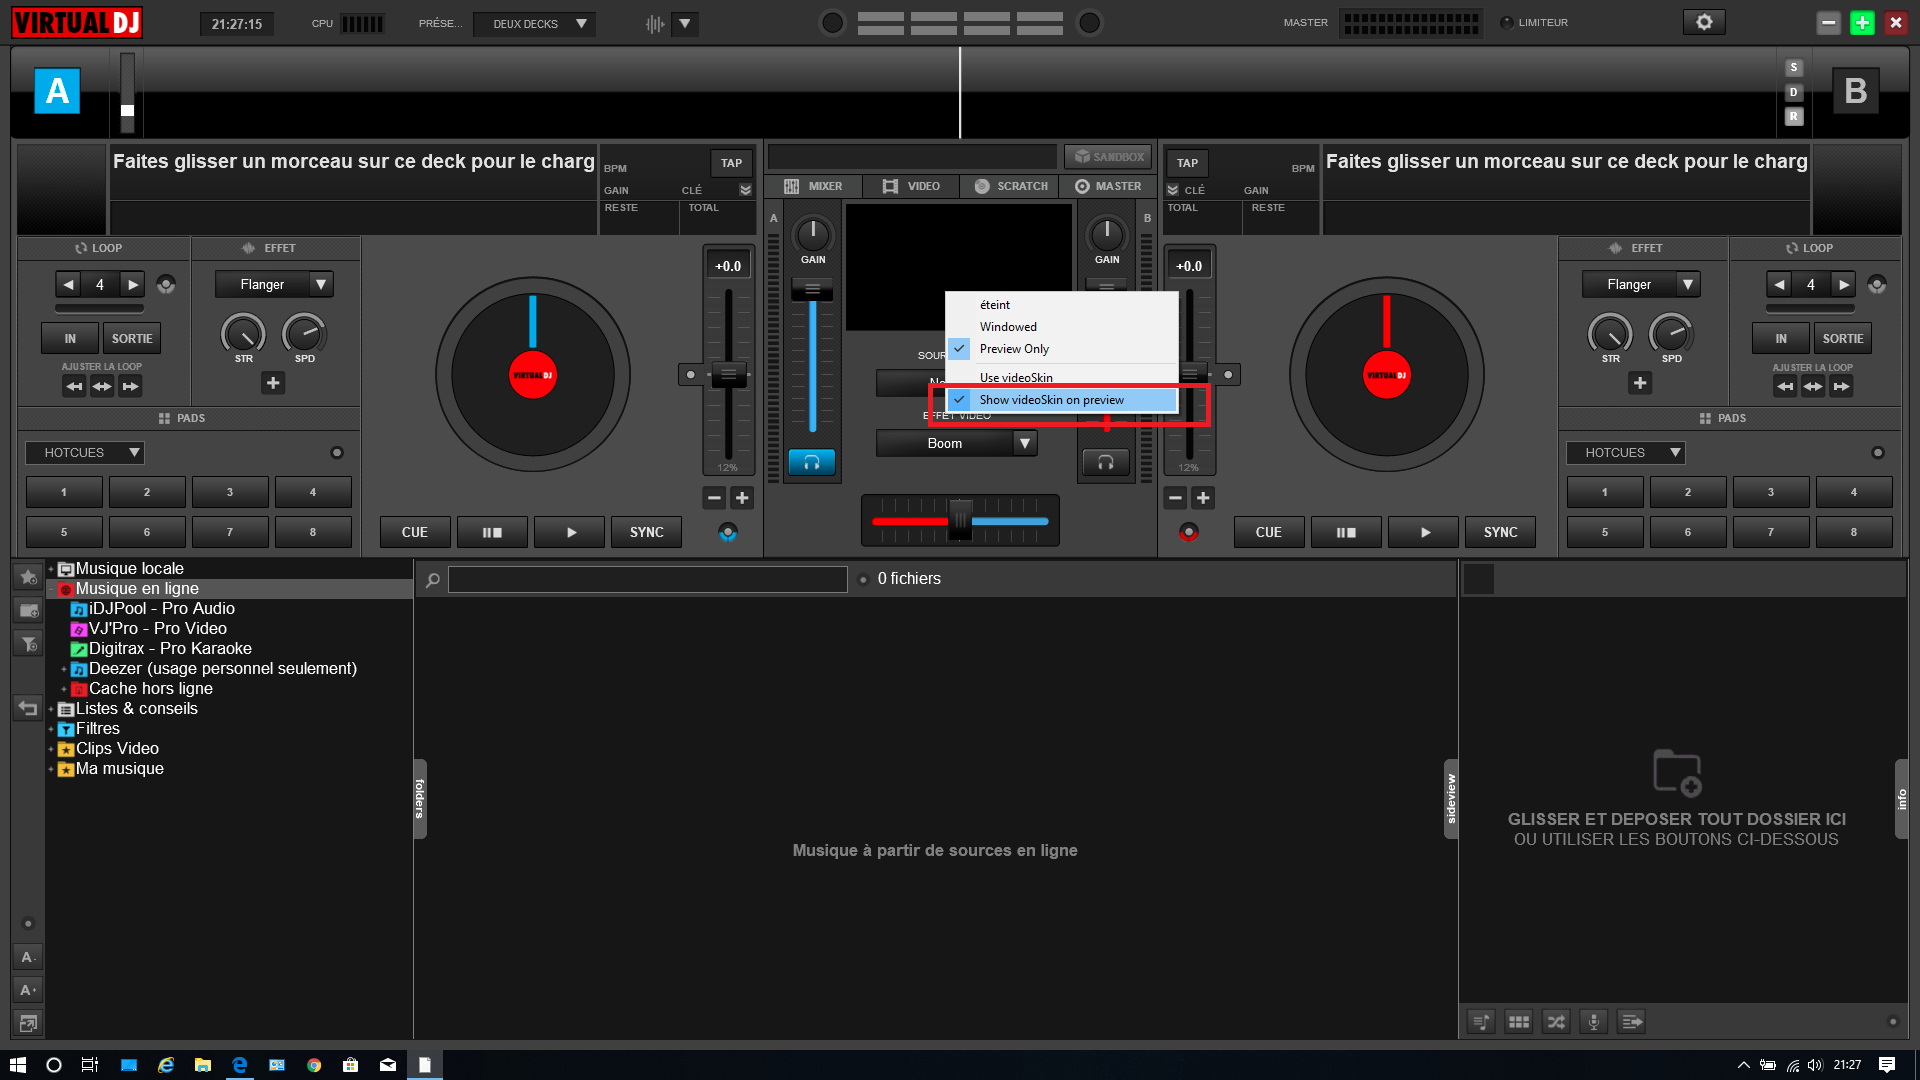Click deck B SYNC button
The width and height of the screenshot is (1920, 1080).
coord(1501,532)
